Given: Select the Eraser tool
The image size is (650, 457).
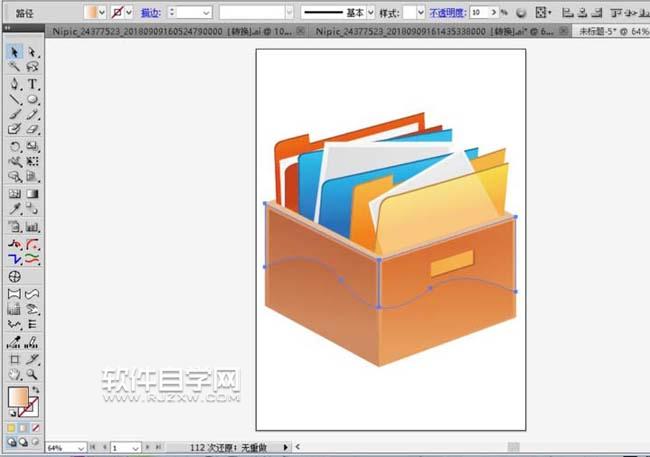Looking at the screenshot, I should pos(32,129).
